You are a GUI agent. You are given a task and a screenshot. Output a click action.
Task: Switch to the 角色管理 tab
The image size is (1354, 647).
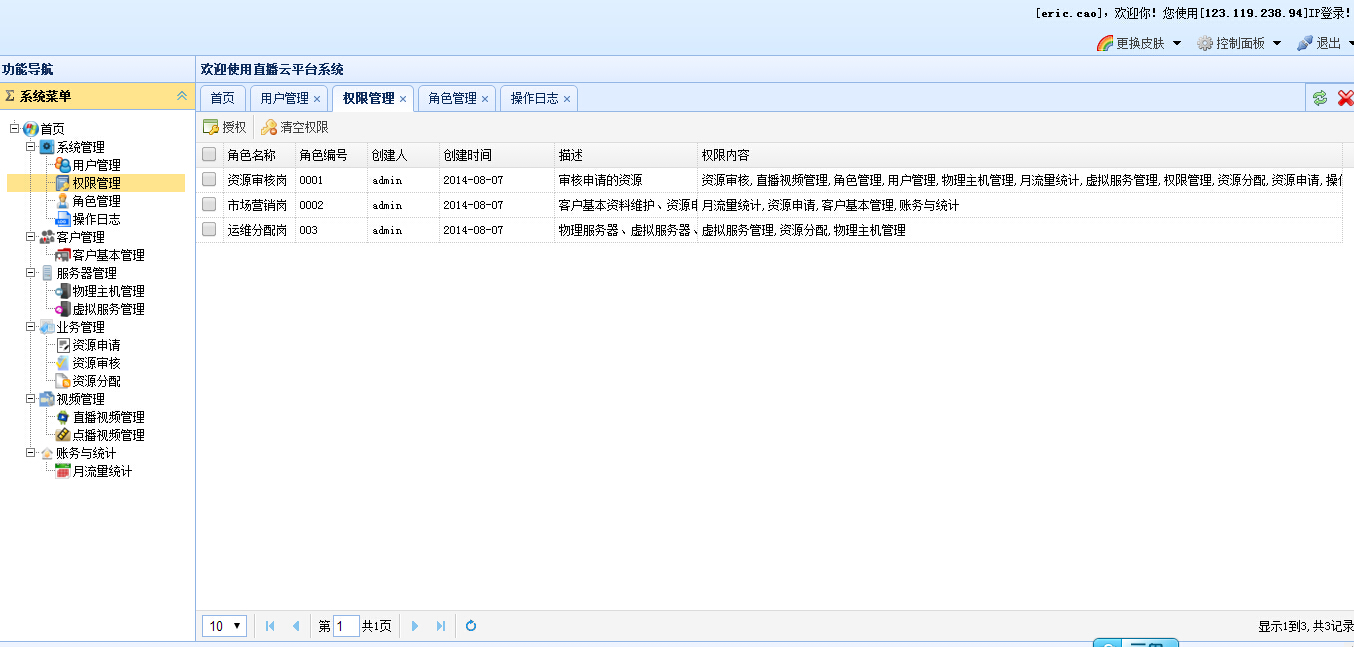click(x=452, y=98)
